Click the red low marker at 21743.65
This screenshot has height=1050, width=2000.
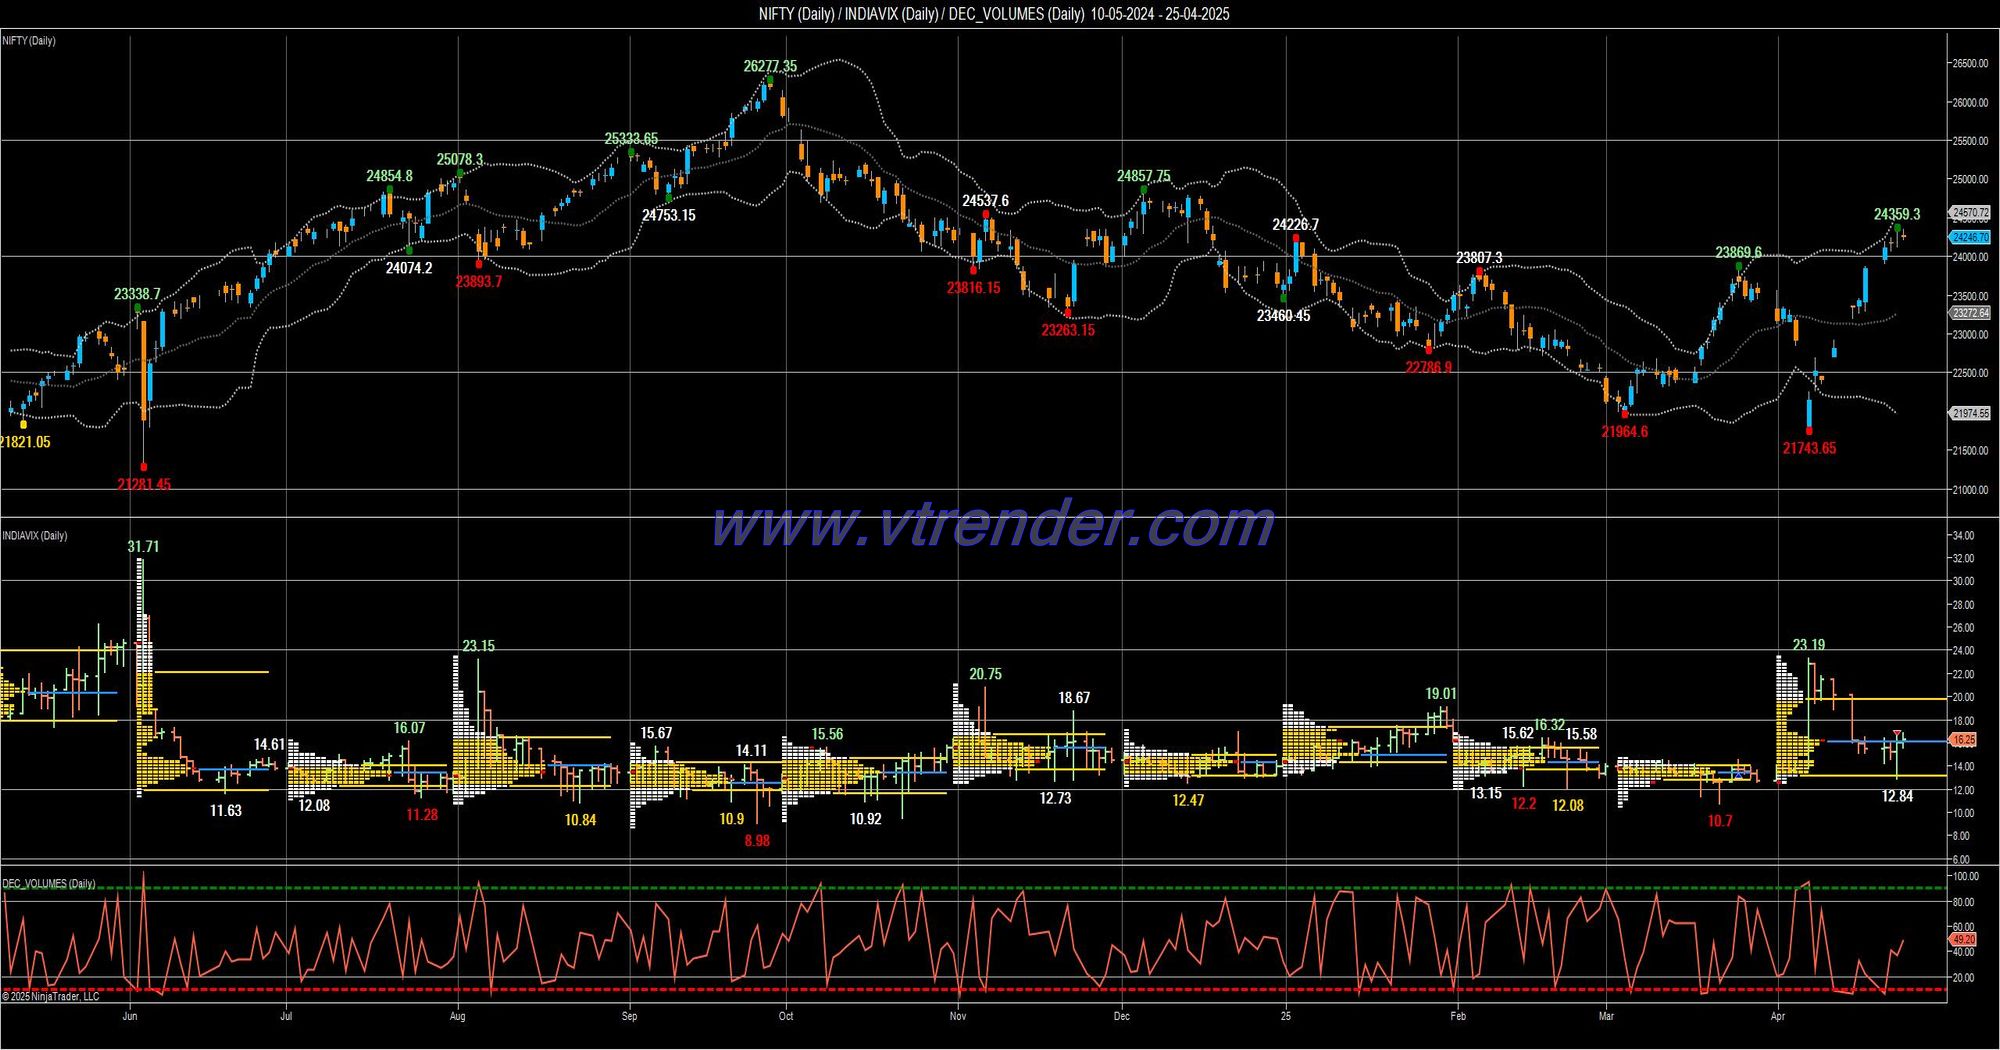[x=1809, y=431]
